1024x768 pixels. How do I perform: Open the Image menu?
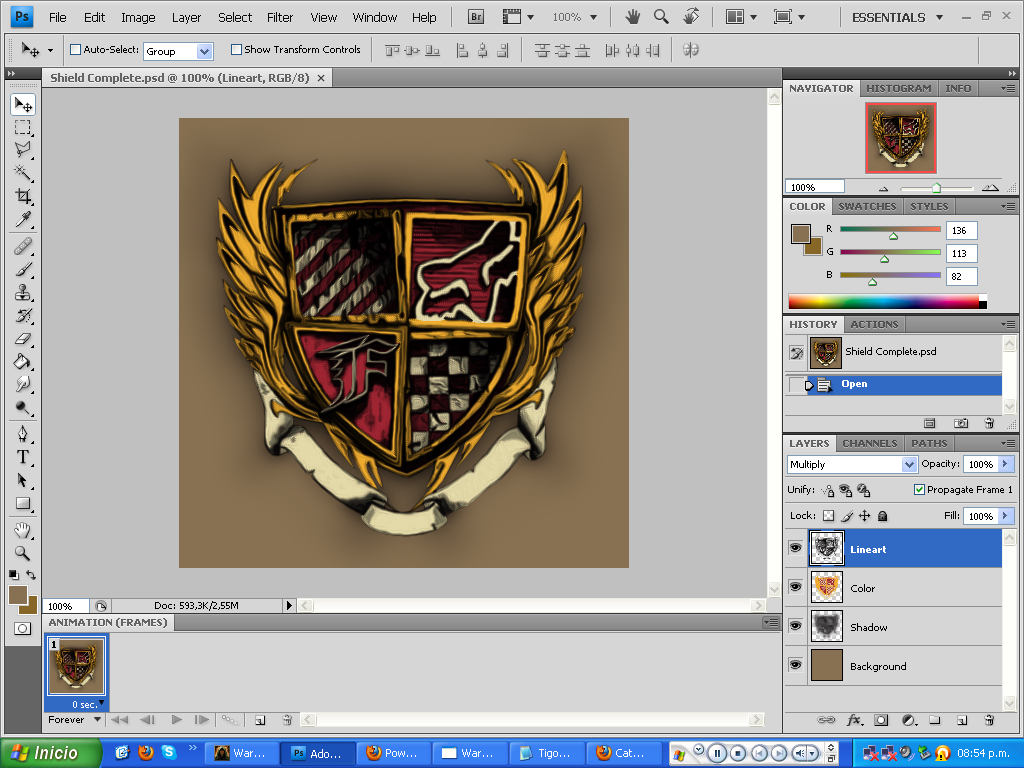138,18
